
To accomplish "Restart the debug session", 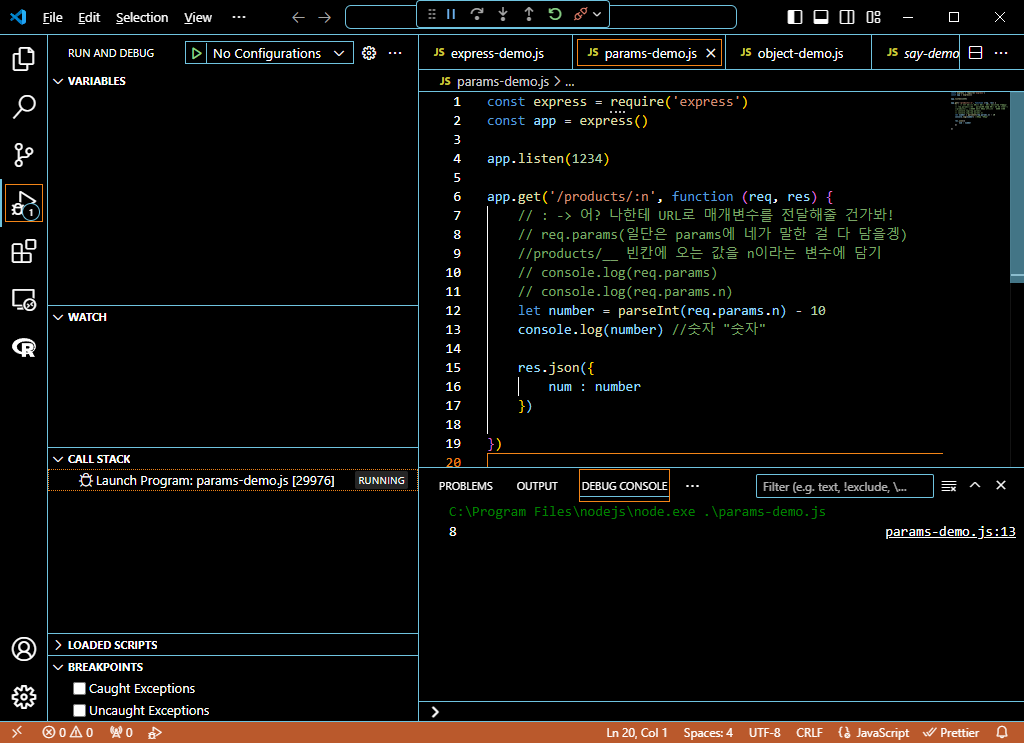I will [x=555, y=14].
